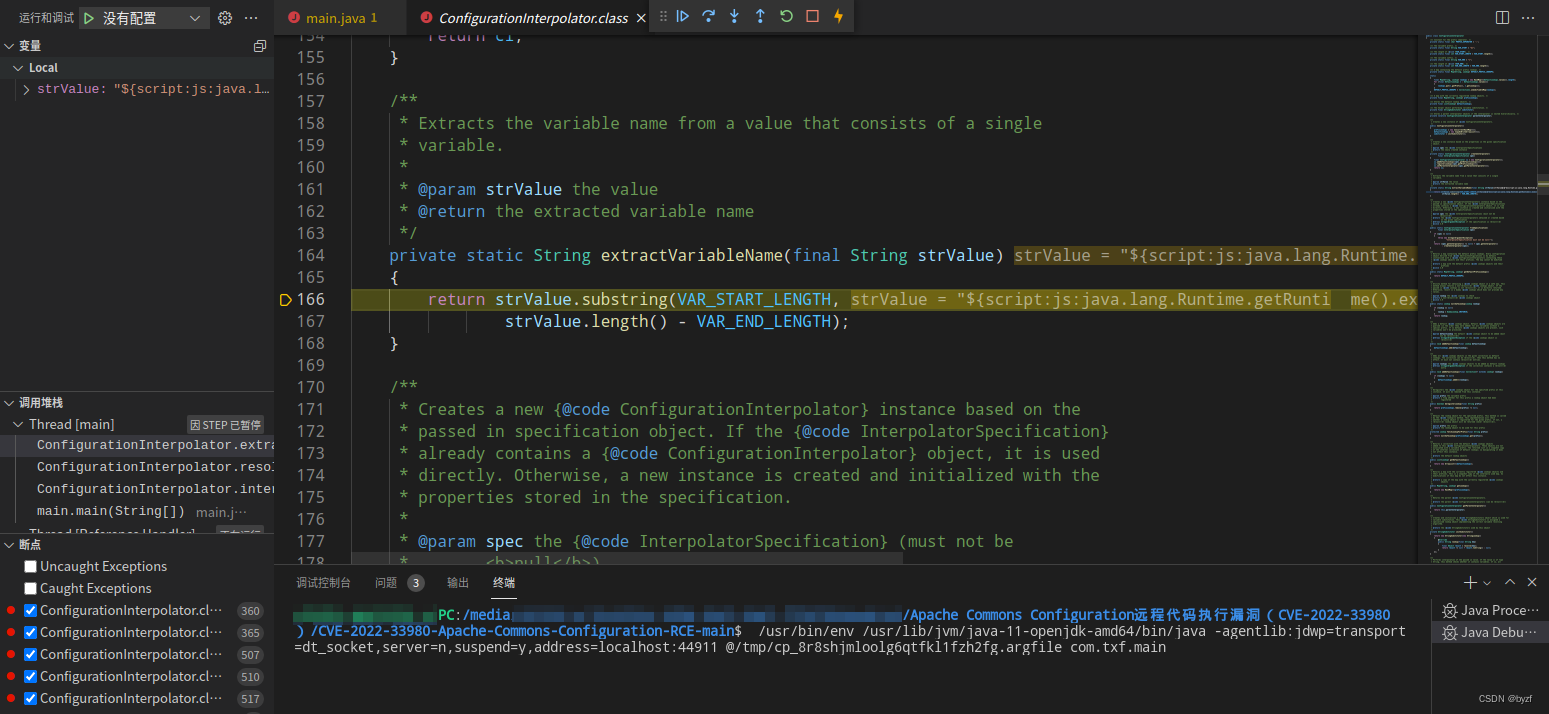Open the debug console panel tab

click(x=323, y=582)
